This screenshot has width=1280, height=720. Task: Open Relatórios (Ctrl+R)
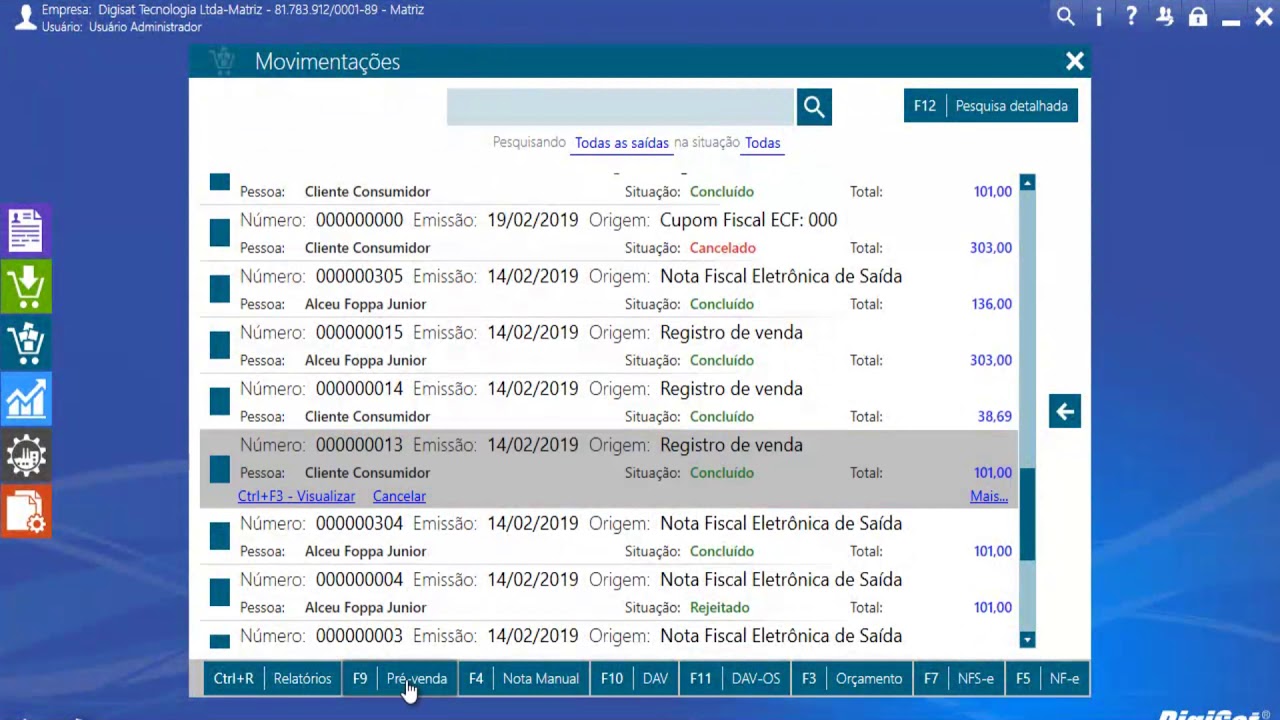click(272, 678)
